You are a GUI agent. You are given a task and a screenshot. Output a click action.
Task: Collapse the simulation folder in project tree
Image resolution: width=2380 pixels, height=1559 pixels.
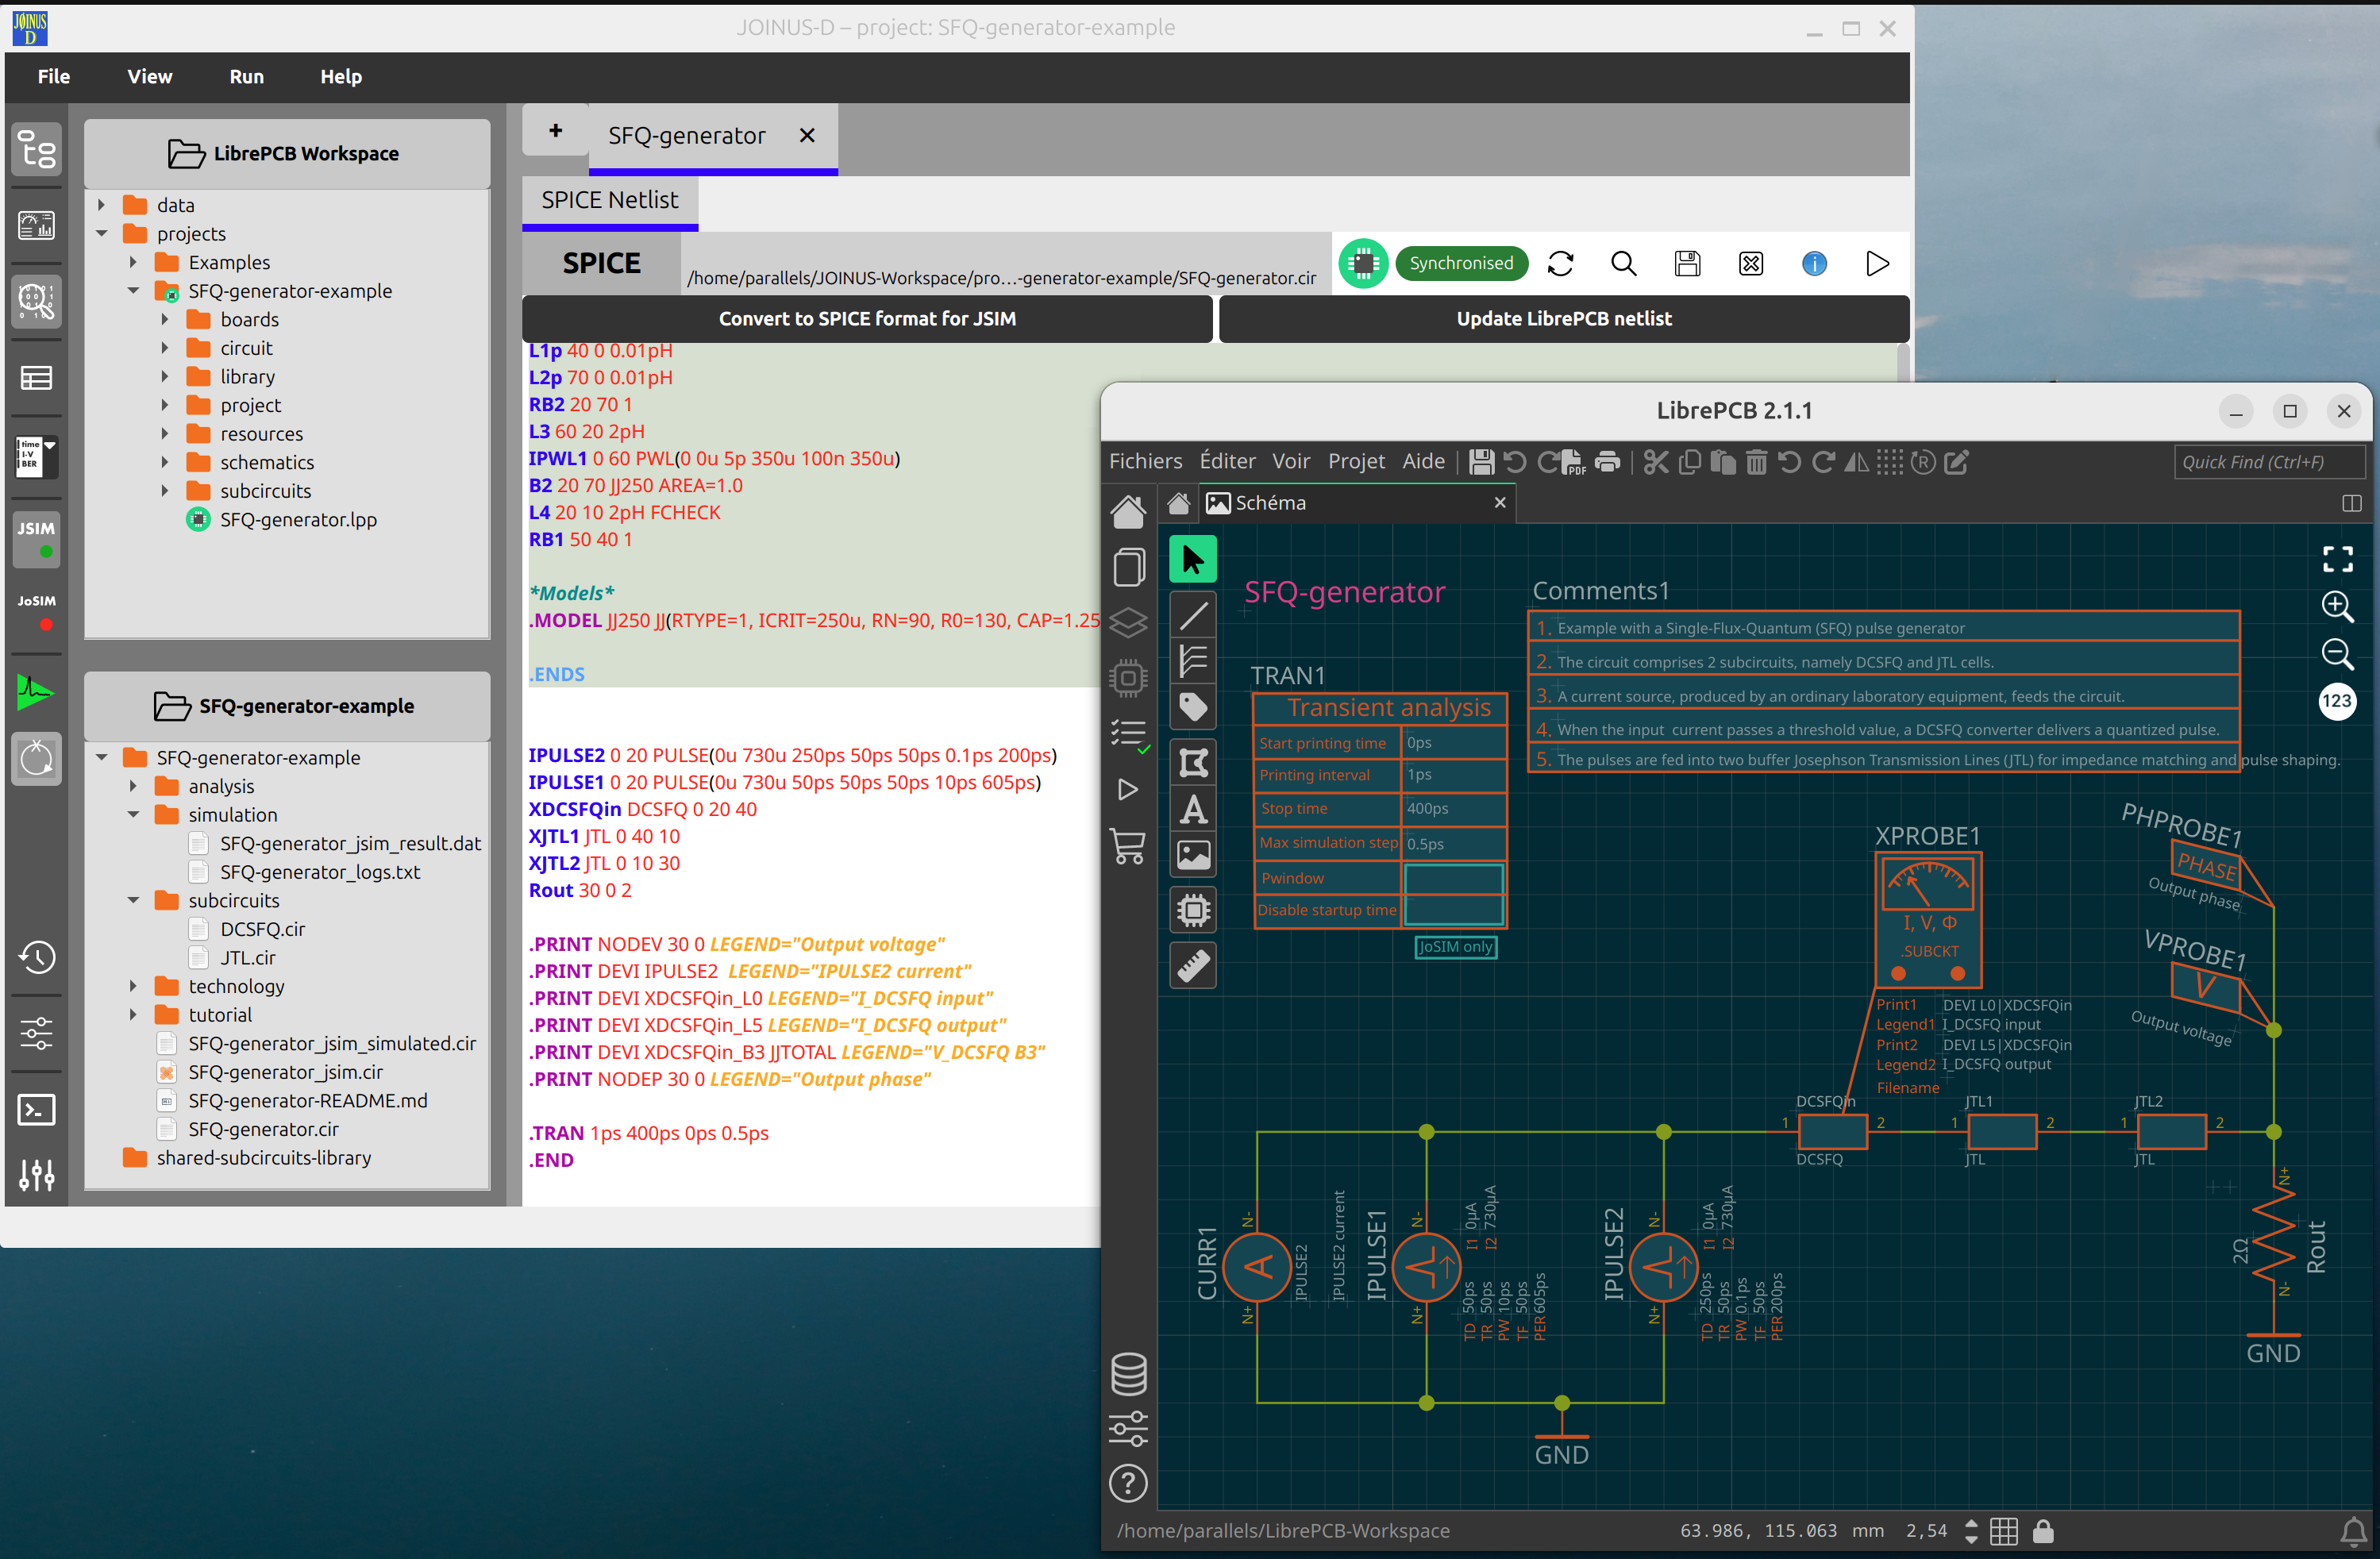coord(133,815)
